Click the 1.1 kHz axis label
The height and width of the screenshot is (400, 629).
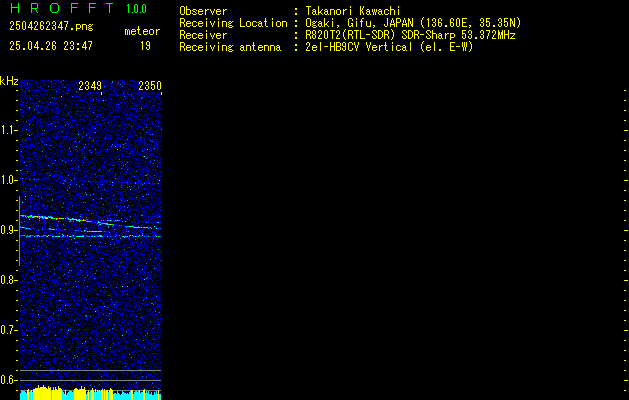click(x=8, y=130)
